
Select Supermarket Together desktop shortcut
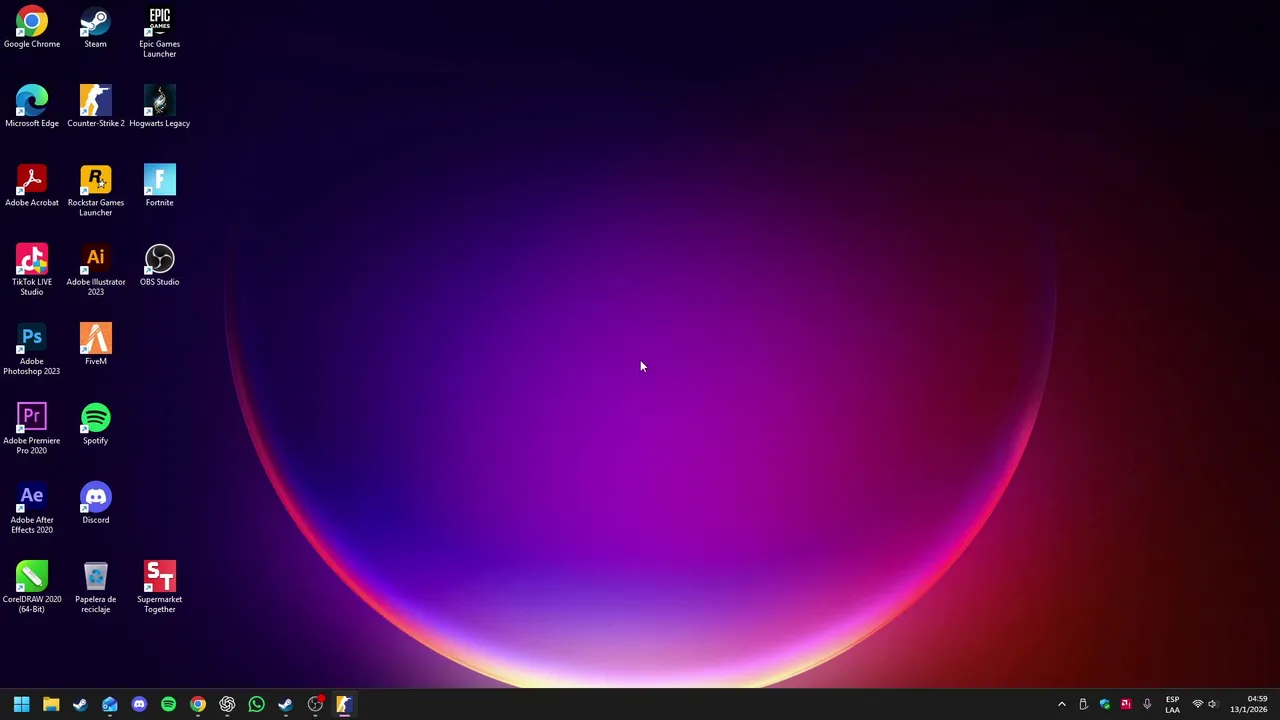[159, 588]
